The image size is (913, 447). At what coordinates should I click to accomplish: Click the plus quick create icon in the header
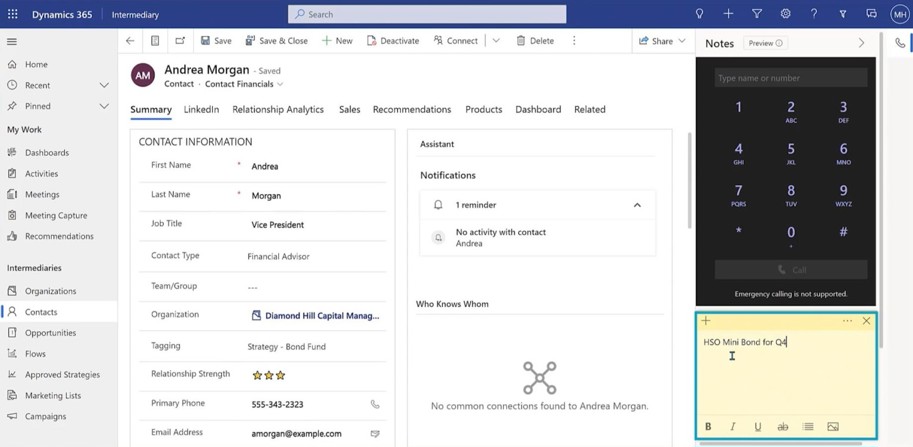click(728, 14)
